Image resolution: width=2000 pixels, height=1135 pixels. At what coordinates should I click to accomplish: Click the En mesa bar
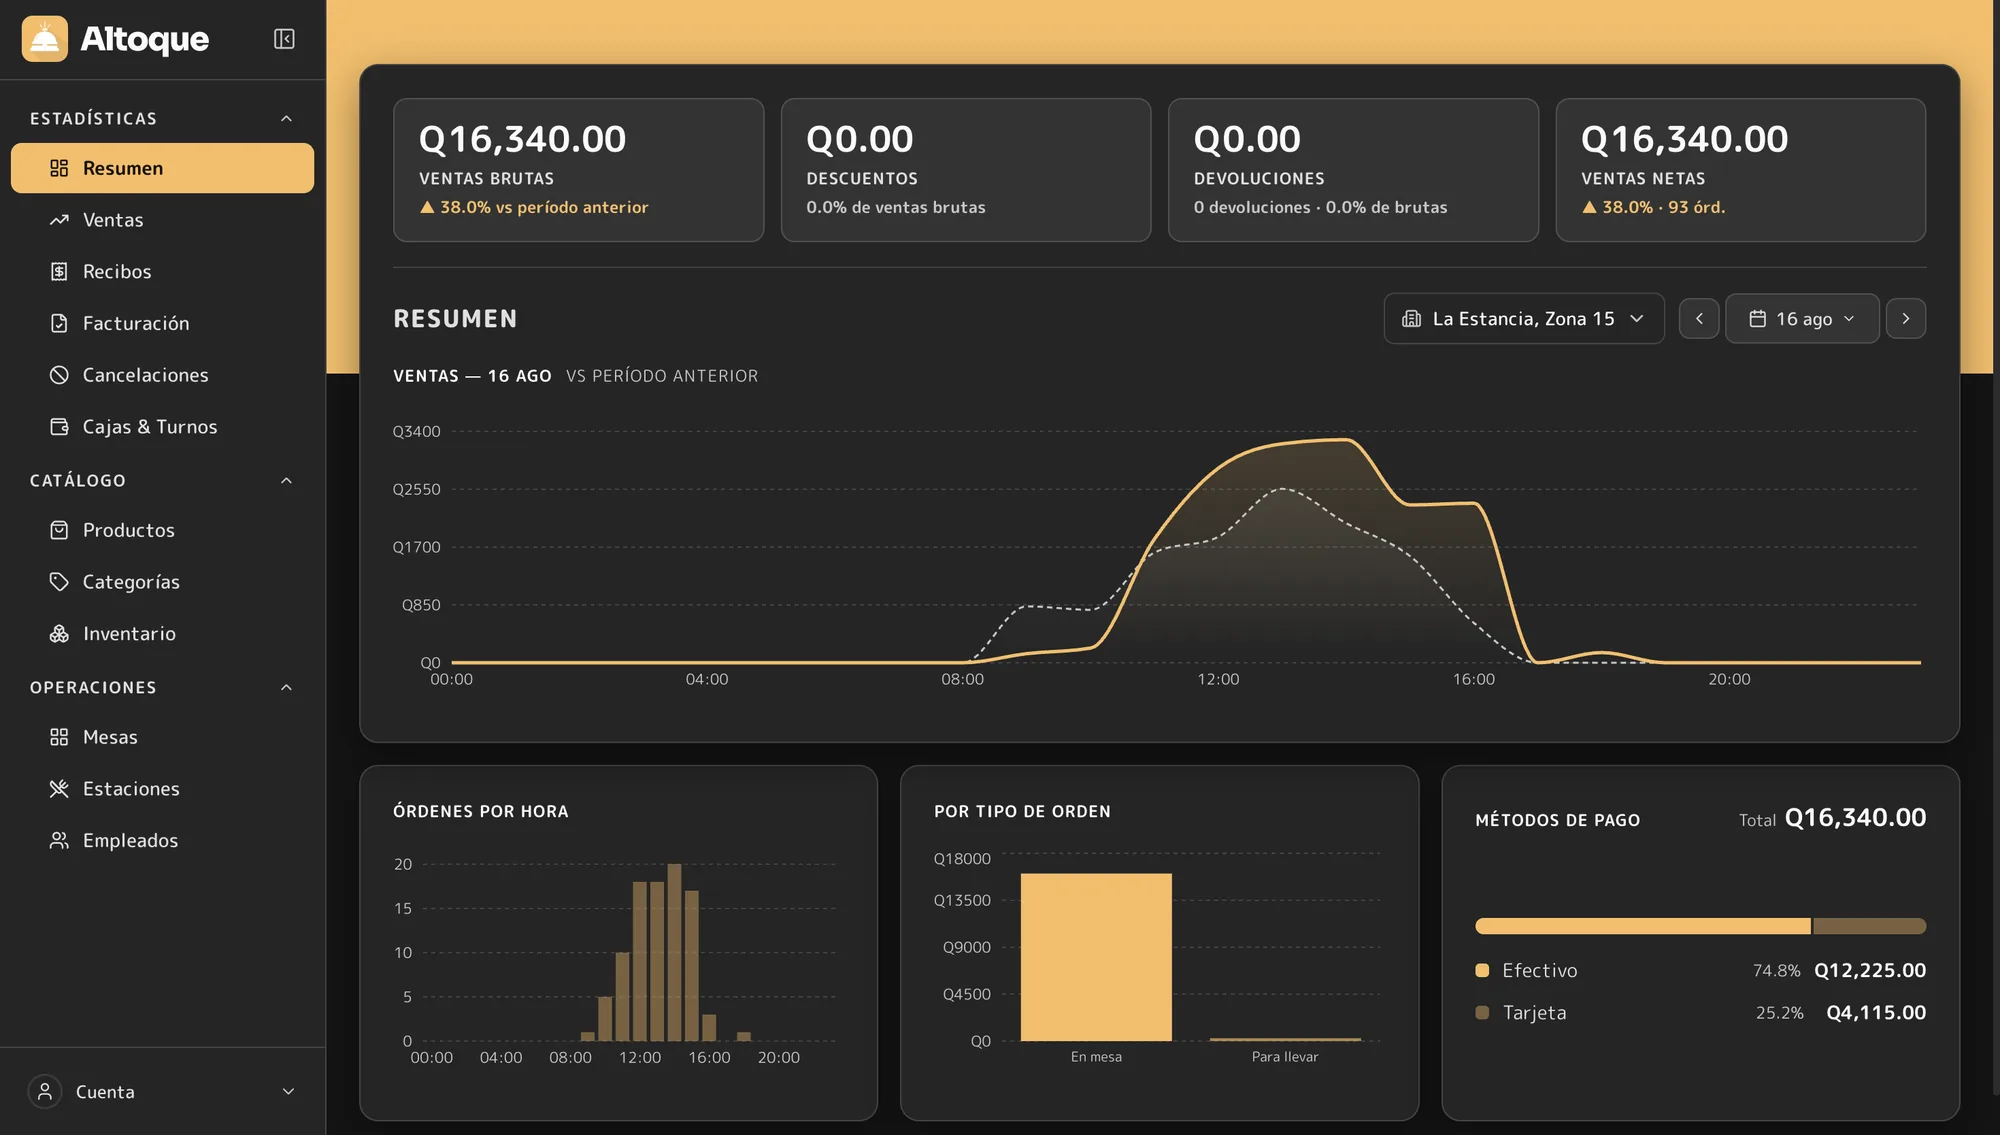tap(1096, 957)
